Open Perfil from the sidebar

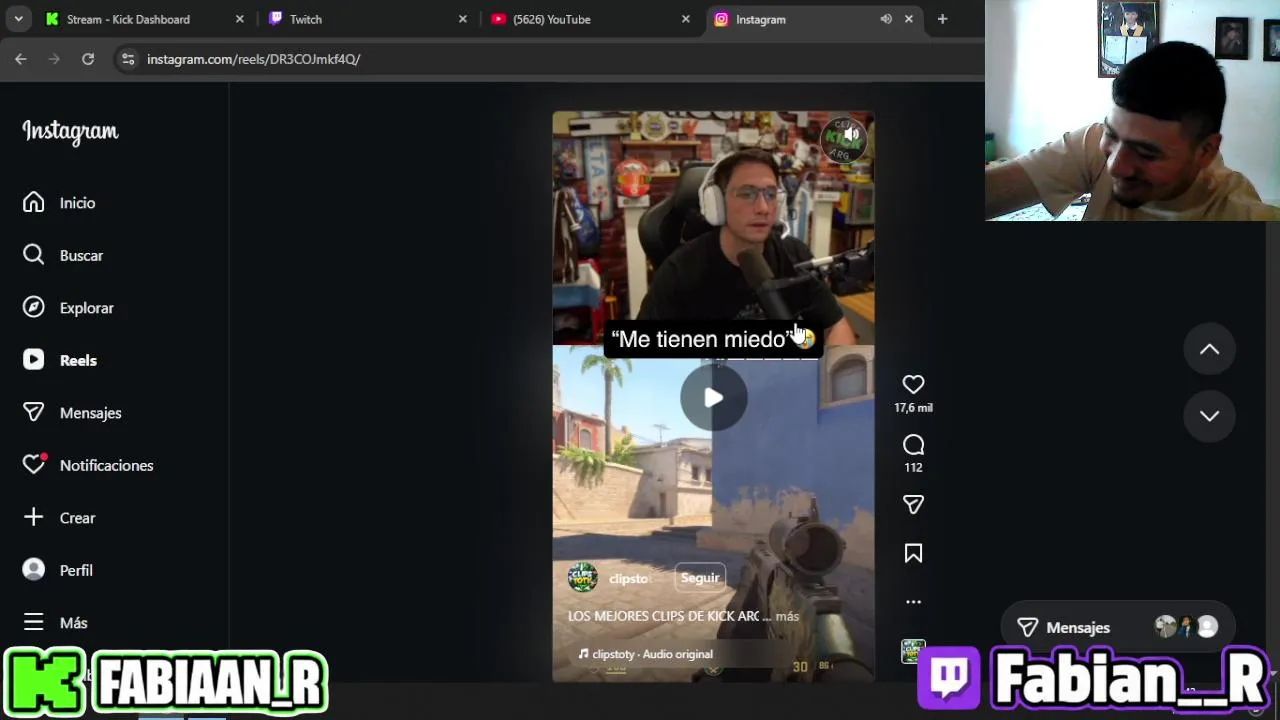(58, 570)
